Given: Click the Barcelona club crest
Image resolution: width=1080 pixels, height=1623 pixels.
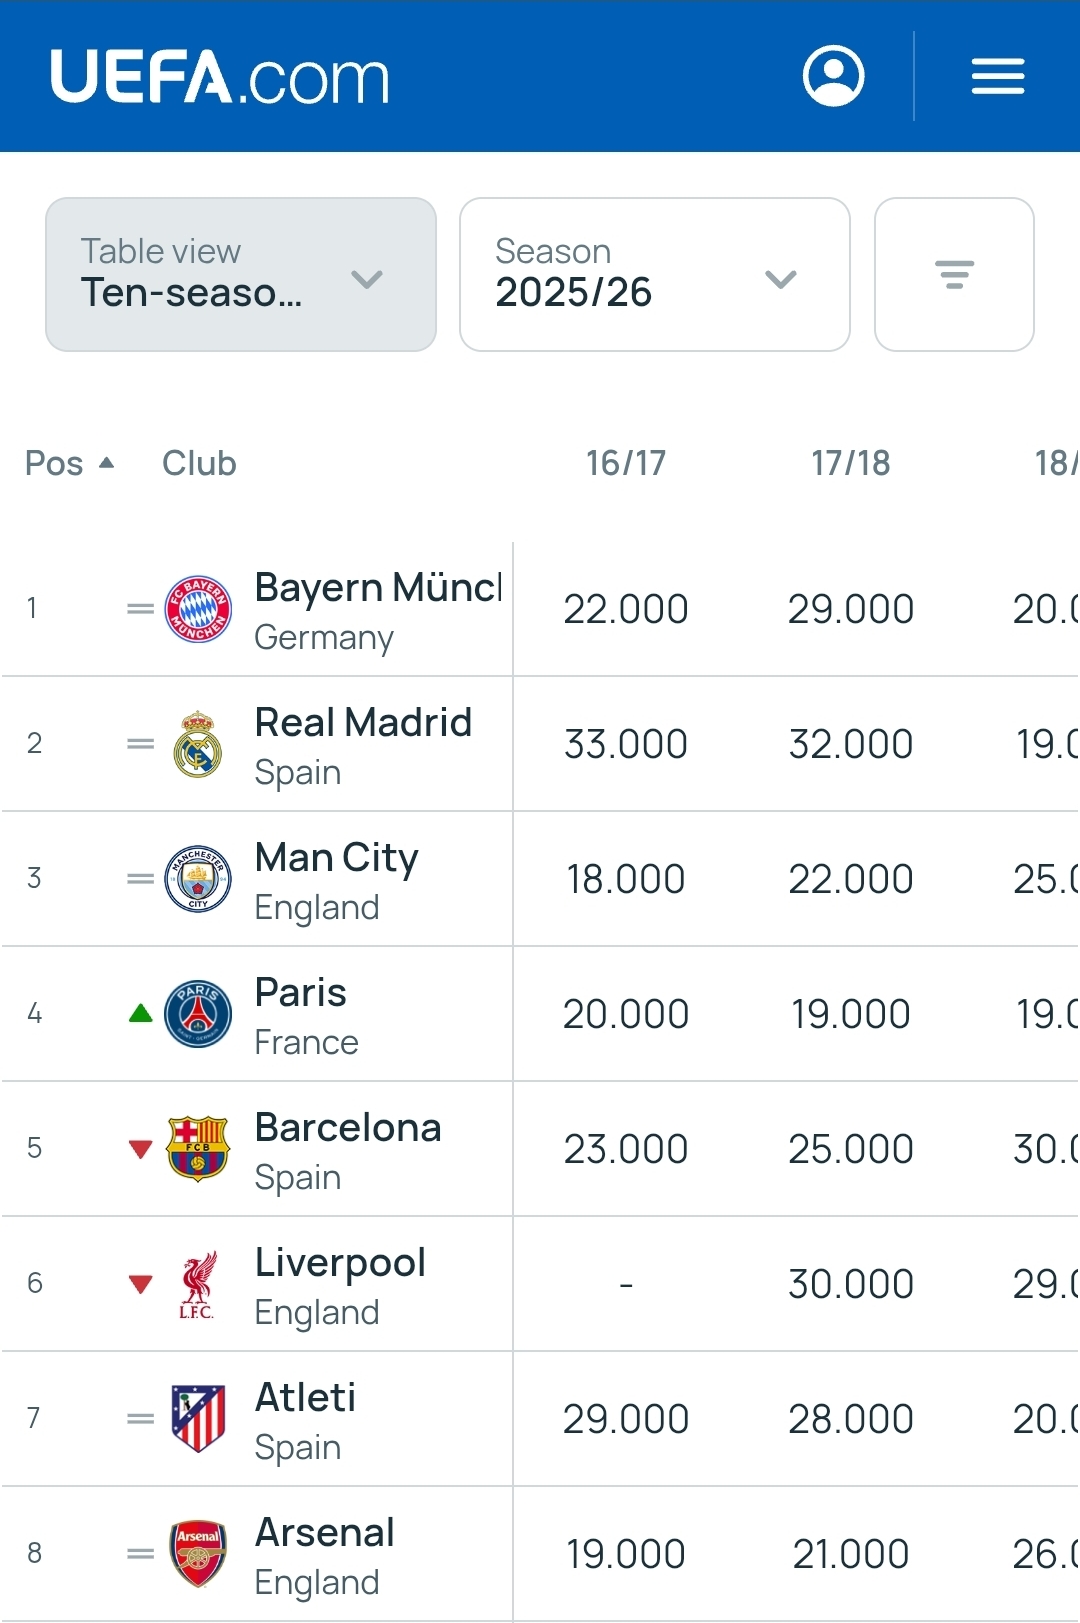Looking at the screenshot, I should pos(198,1149).
